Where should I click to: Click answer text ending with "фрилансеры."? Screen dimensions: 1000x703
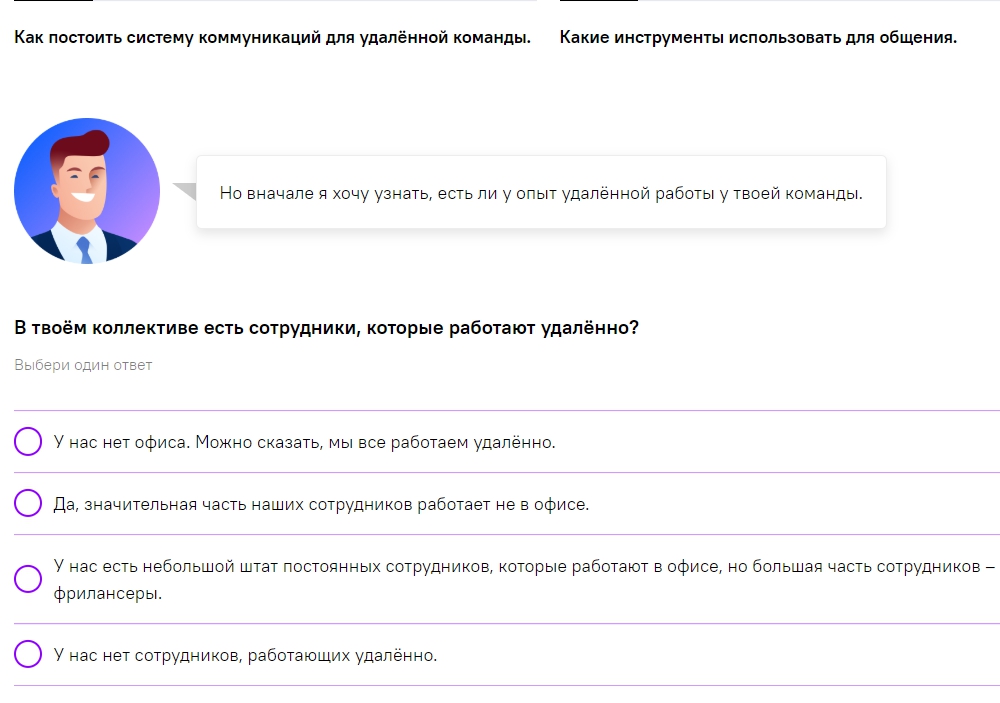tap(108, 593)
